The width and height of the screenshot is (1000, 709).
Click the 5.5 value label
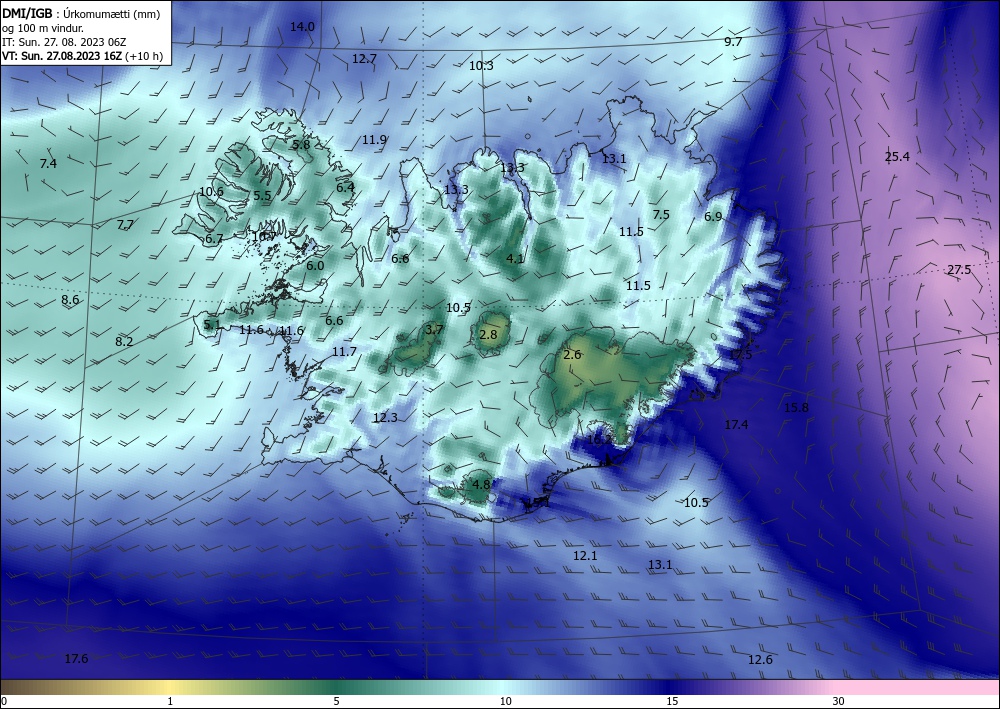tap(262, 196)
